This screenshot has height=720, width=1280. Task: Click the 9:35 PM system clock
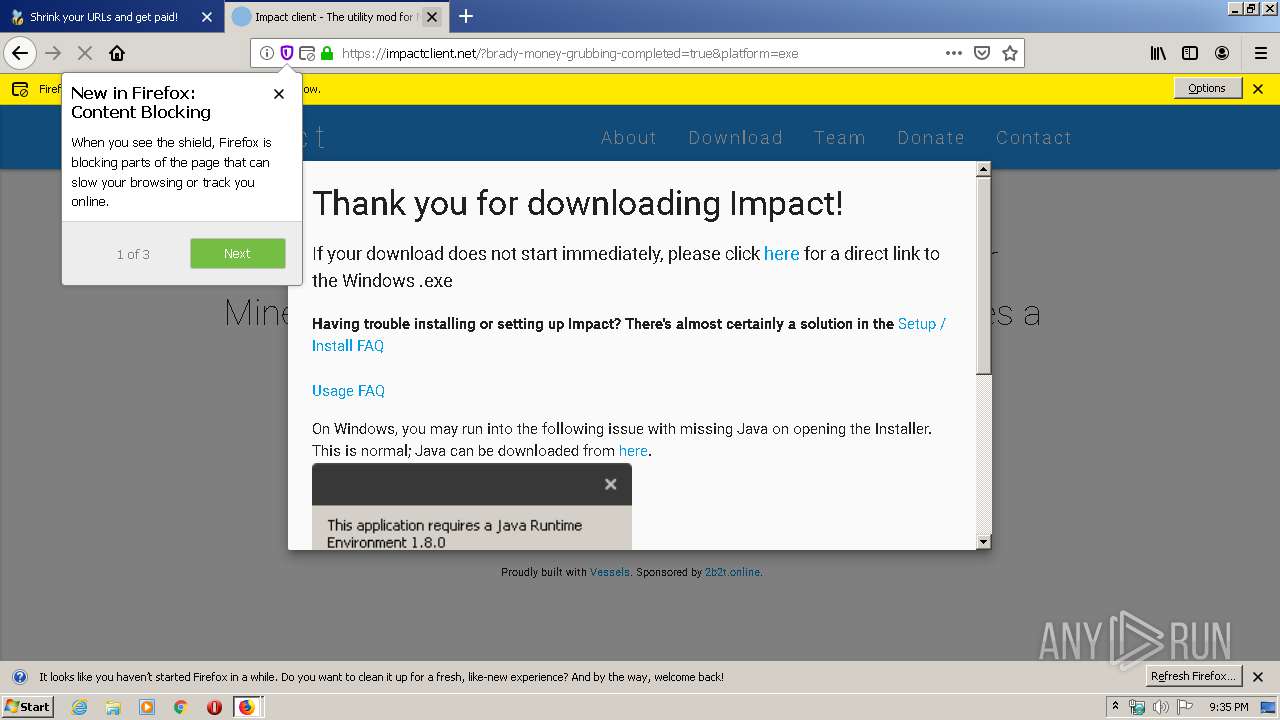(x=1229, y=707)
